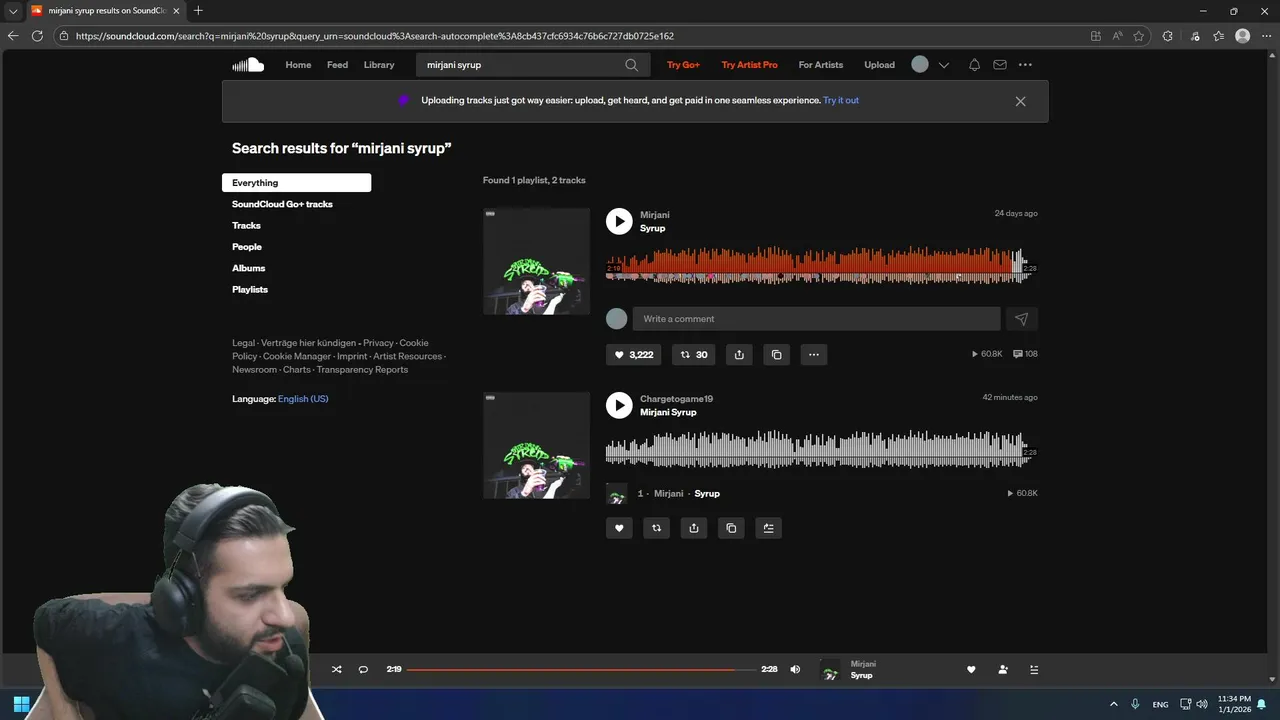Click the Try Go+ link

click(x=683, y=65)
